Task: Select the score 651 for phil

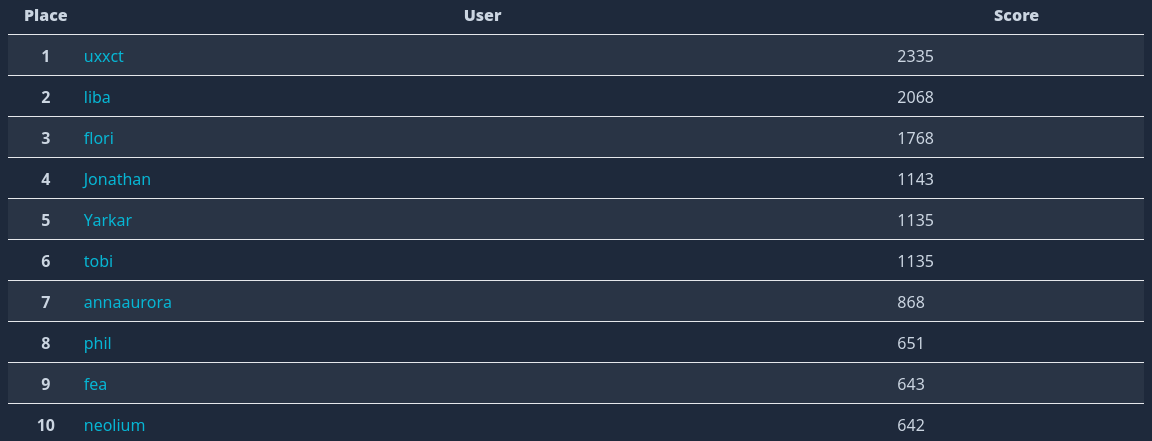Action: 911,344
